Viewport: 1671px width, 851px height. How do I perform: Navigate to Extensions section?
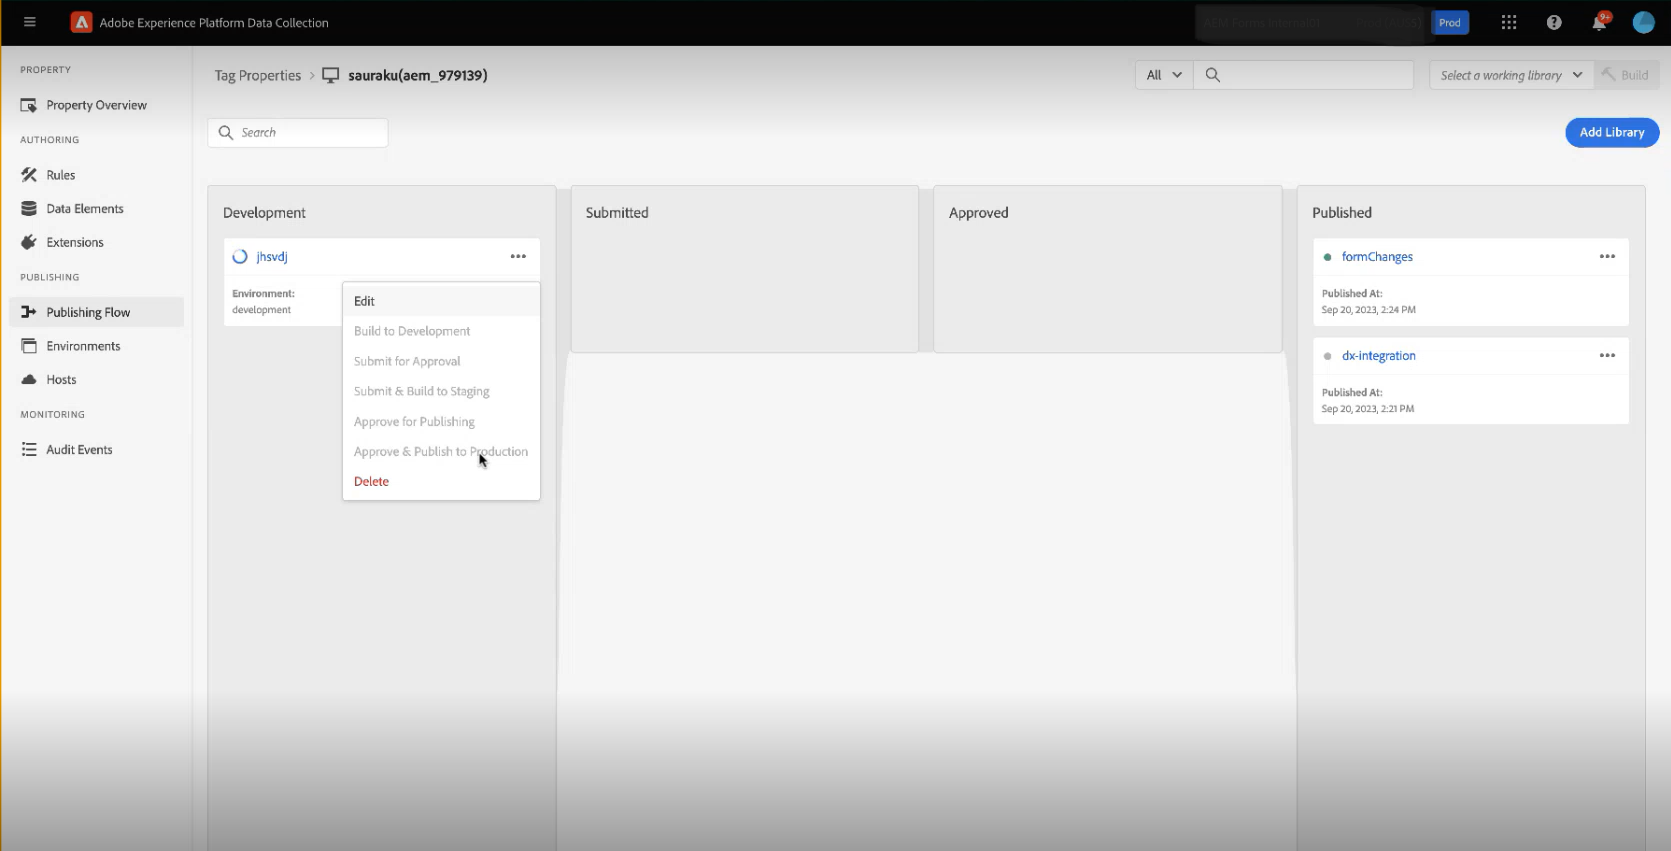coord(96,242)
